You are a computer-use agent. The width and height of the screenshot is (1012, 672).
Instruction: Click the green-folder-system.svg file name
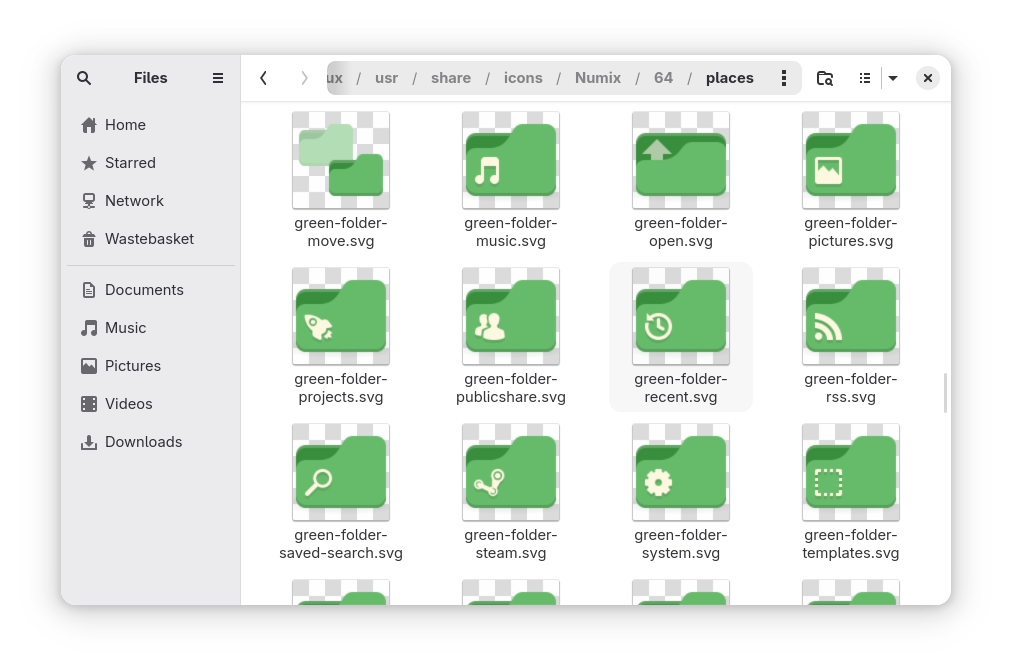681,544
